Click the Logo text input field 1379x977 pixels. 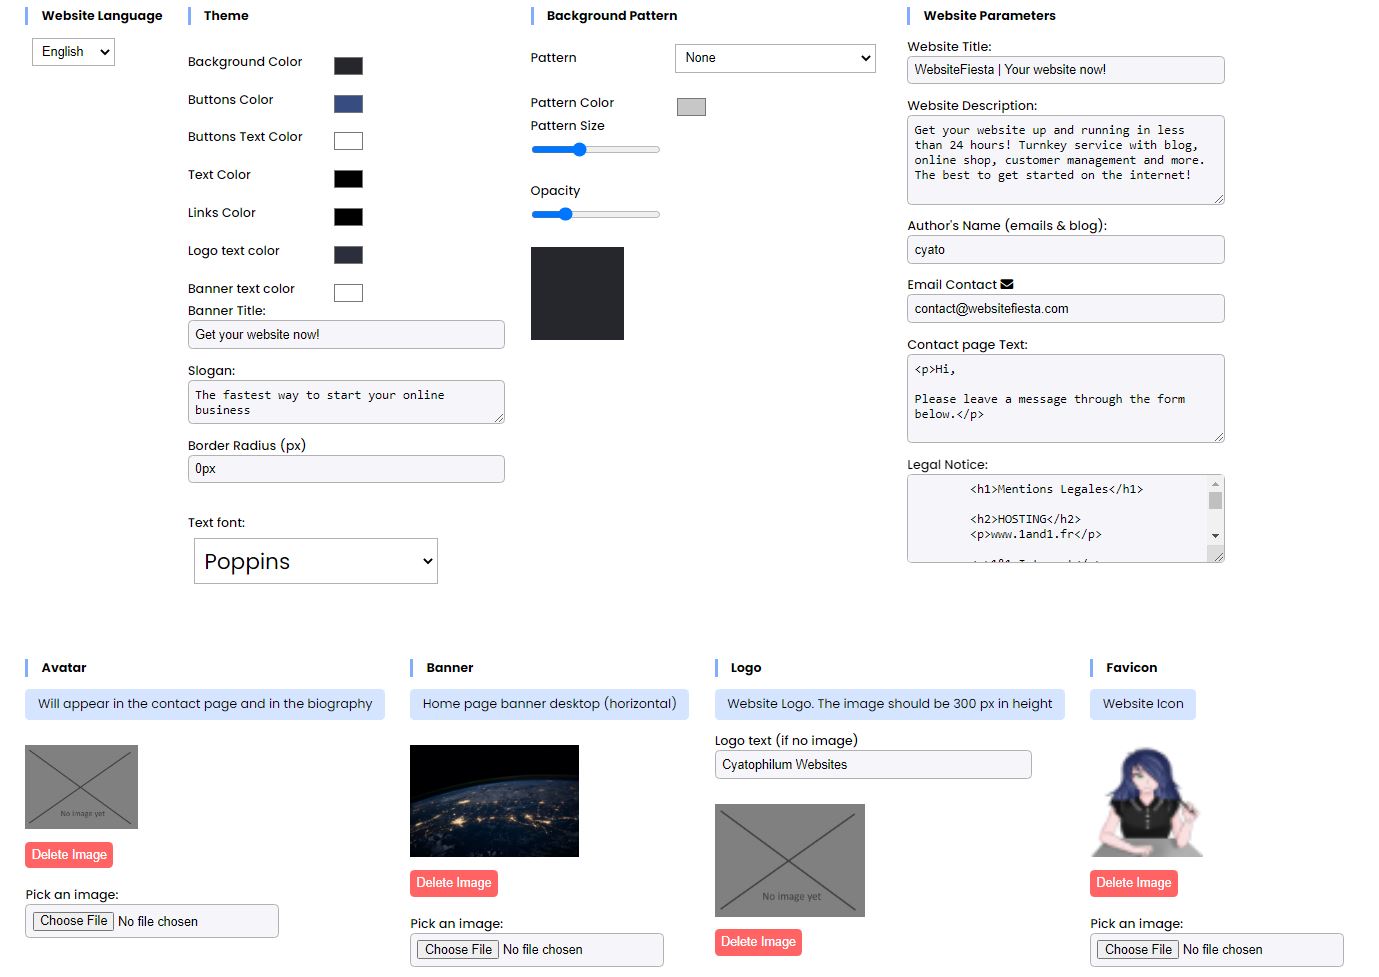click(872, 765)
